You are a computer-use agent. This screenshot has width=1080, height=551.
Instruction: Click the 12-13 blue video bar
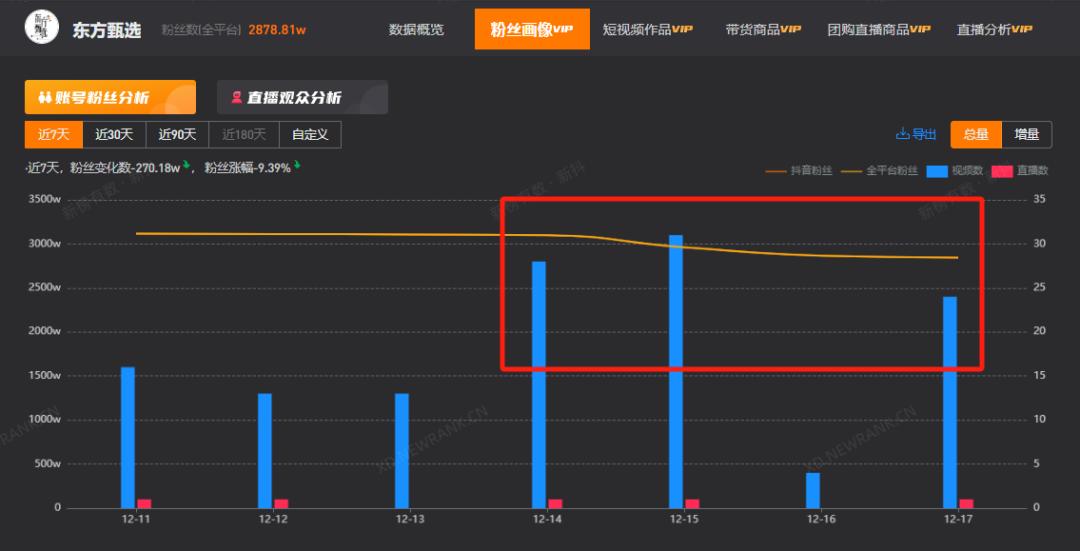tap(402, 451)
